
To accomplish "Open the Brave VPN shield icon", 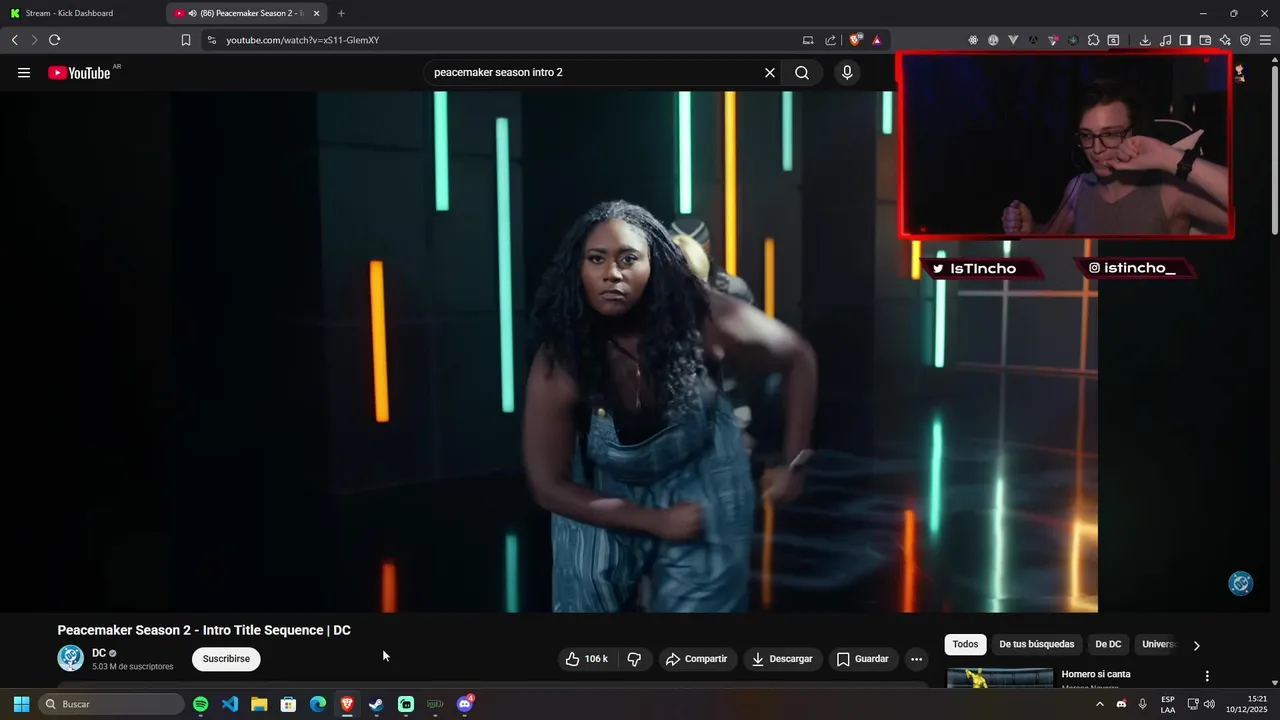I will [1245, 40].
